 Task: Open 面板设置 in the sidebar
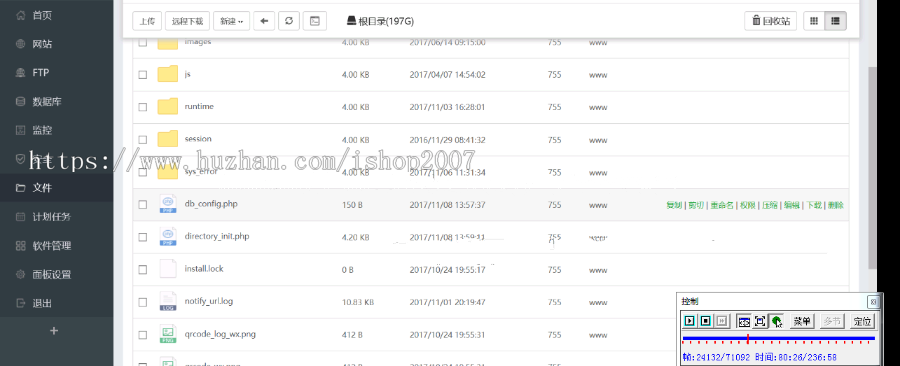pos(56,274)
